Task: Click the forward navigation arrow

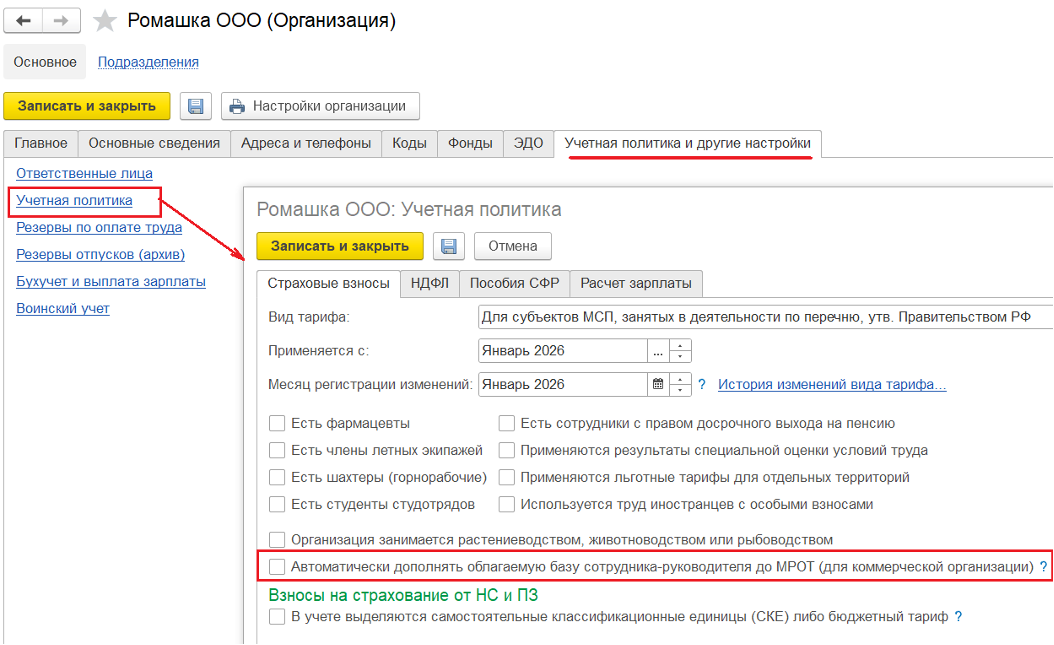Action: (61, 21)
